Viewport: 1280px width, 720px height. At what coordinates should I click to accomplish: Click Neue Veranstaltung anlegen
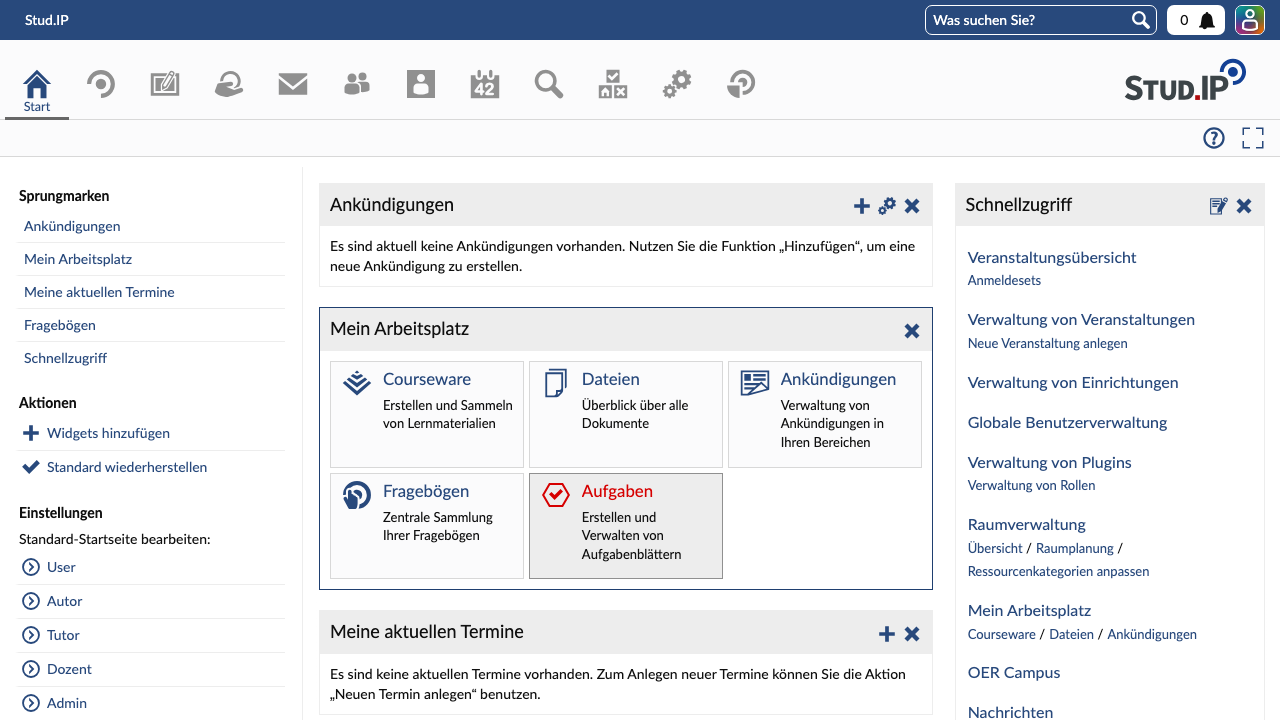[x=1048, y=343]
